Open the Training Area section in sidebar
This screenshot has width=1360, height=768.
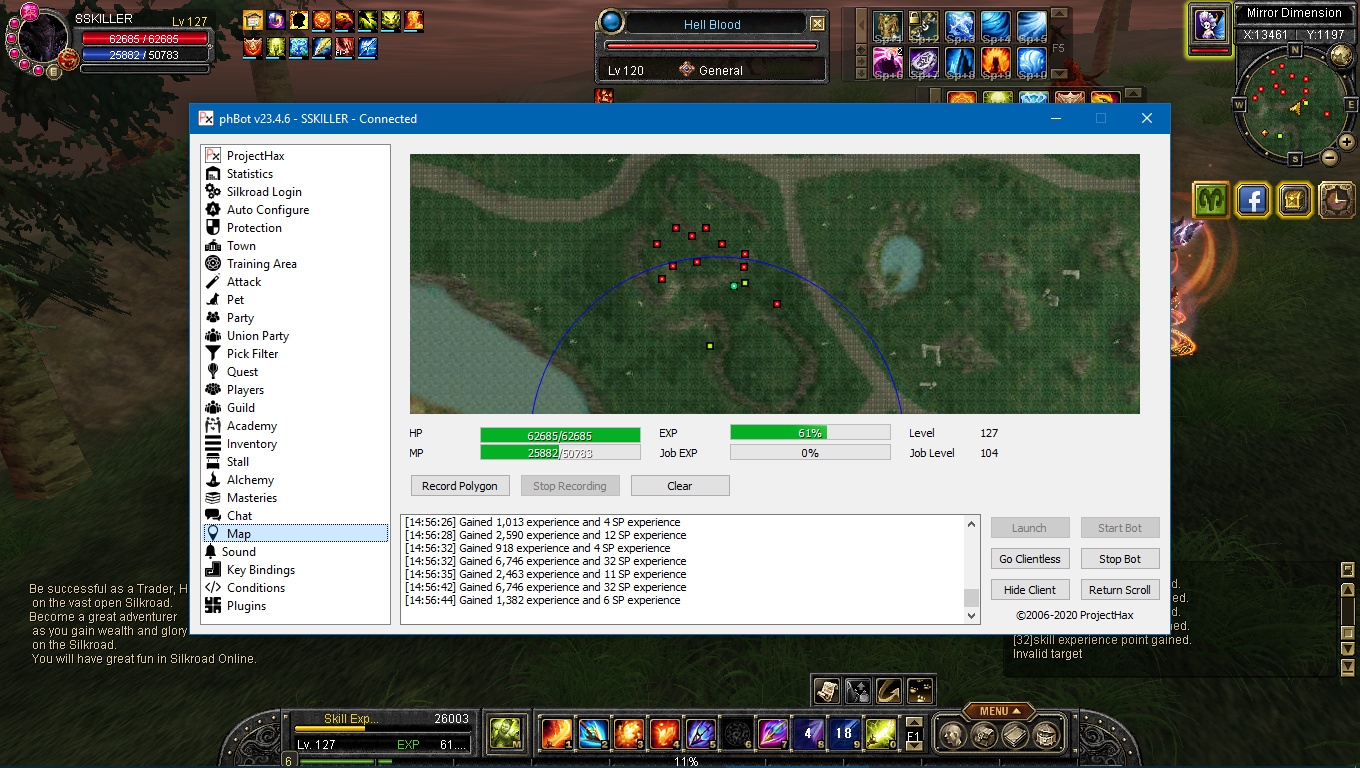point(261,264)
